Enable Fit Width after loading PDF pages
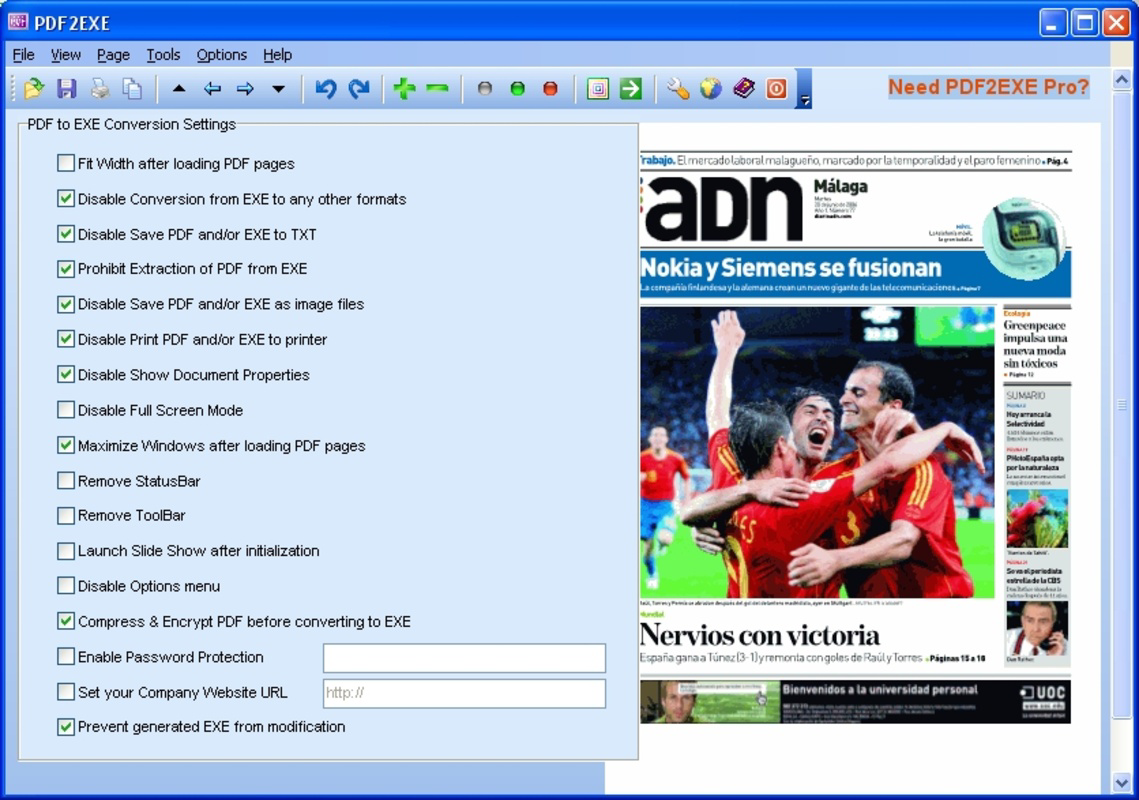Image resolution: width=1139 pixels, height=800 pixels. pyautogui.click(x=65, y=163)
